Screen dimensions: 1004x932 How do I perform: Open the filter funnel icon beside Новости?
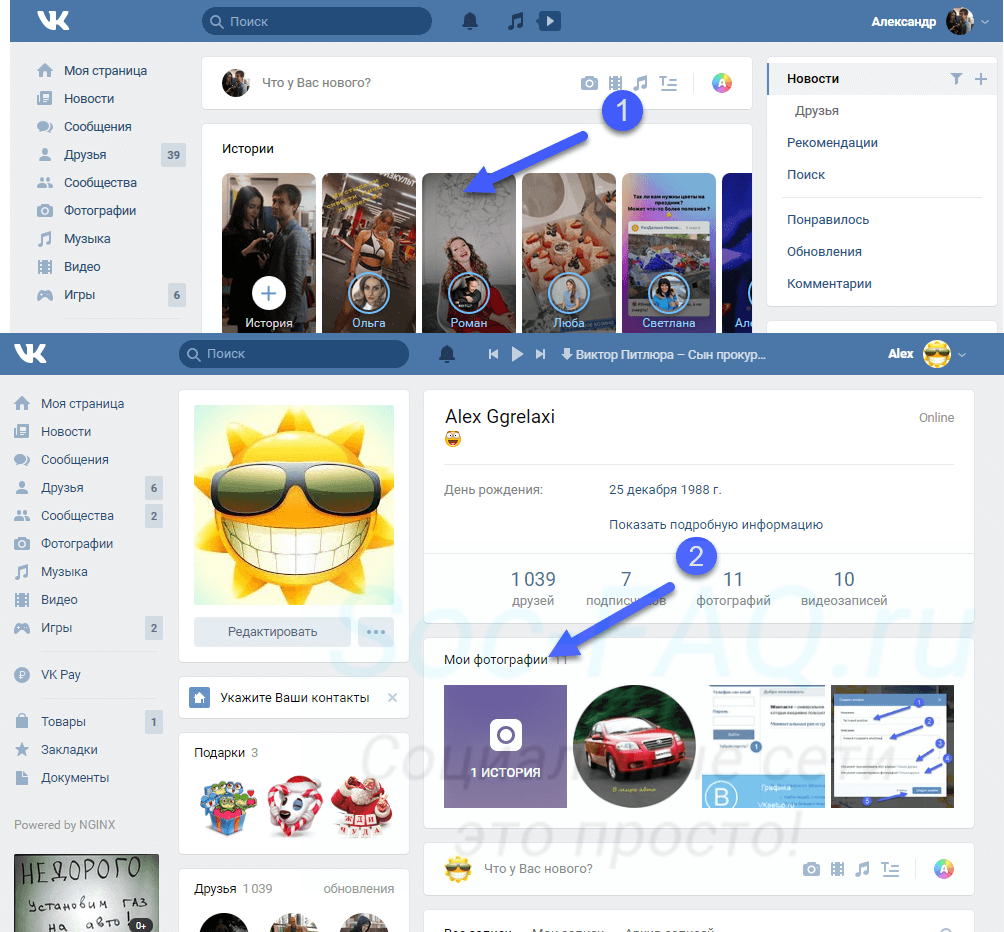pos(956,79)
